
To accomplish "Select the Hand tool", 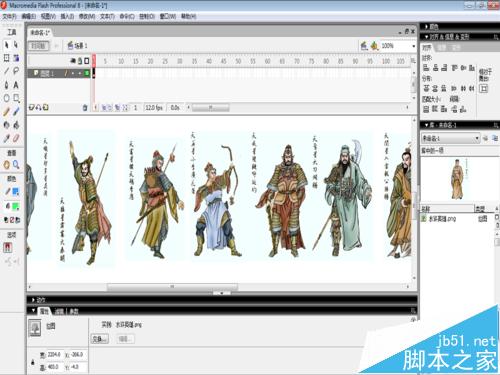I will click(x=7, y=165).
